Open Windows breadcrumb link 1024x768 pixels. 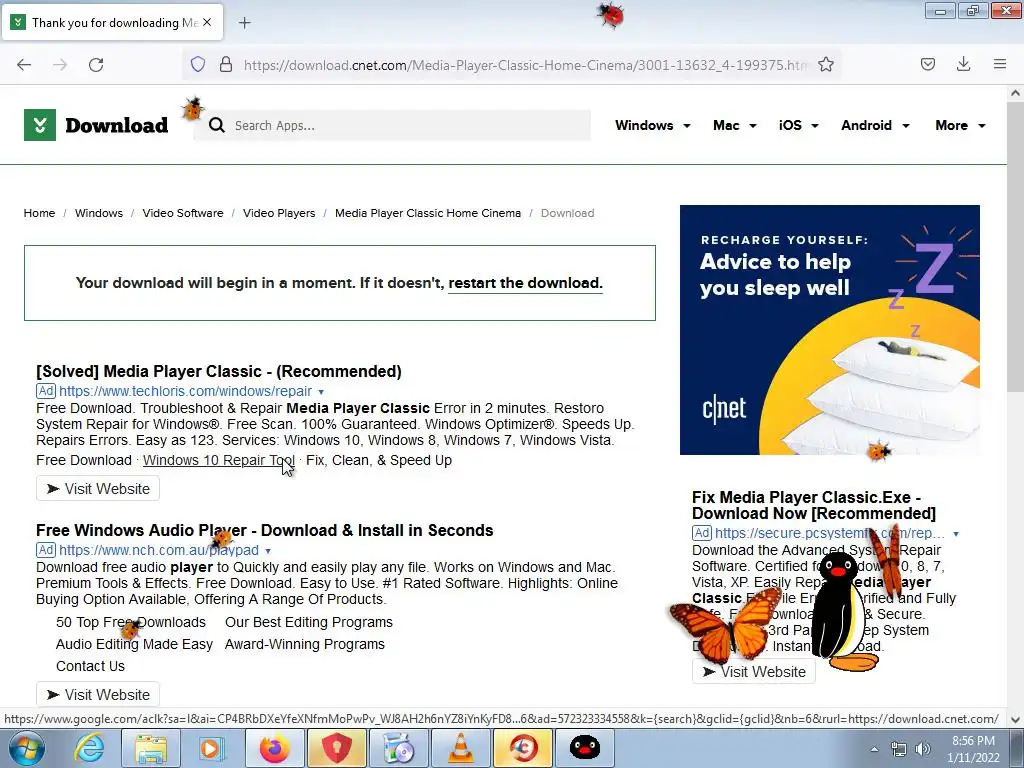click(x=99, y=213)
